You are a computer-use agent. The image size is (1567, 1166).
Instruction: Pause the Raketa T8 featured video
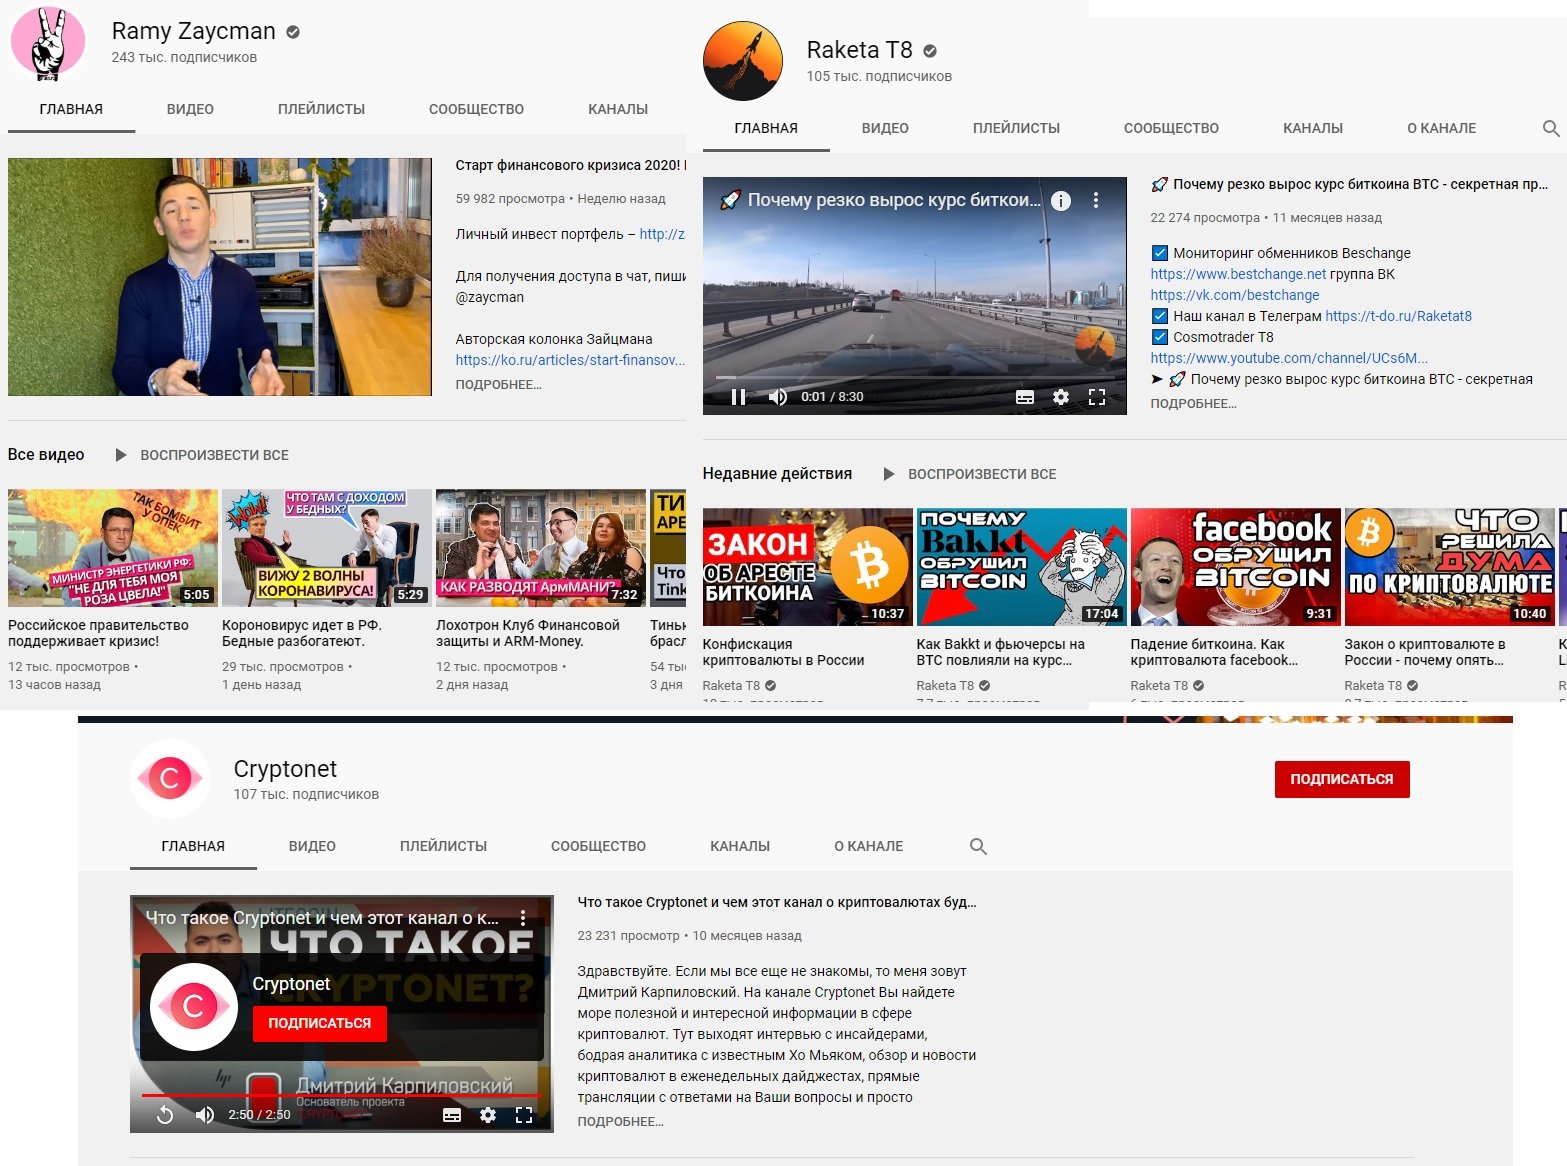(738, 397)
